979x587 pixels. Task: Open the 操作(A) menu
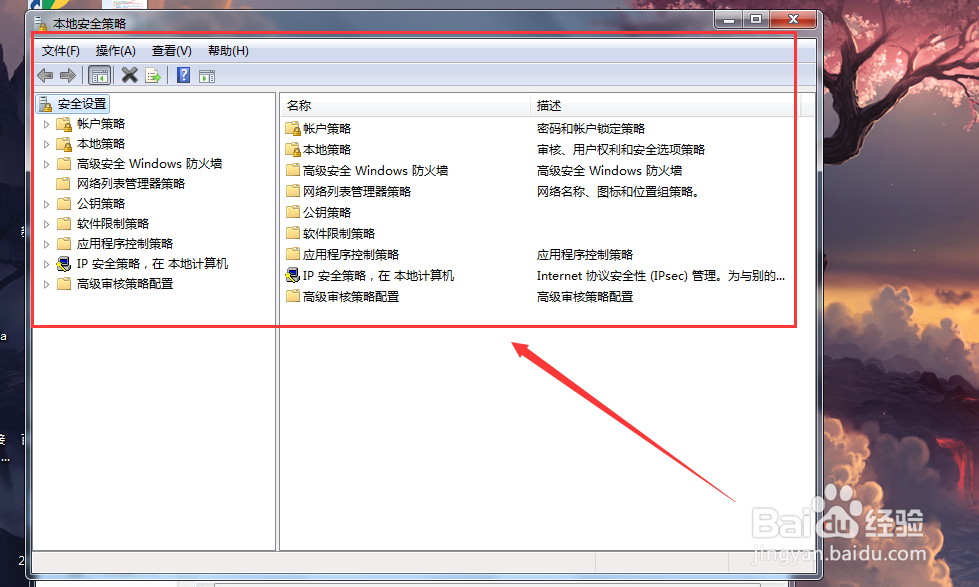point(116,51)
